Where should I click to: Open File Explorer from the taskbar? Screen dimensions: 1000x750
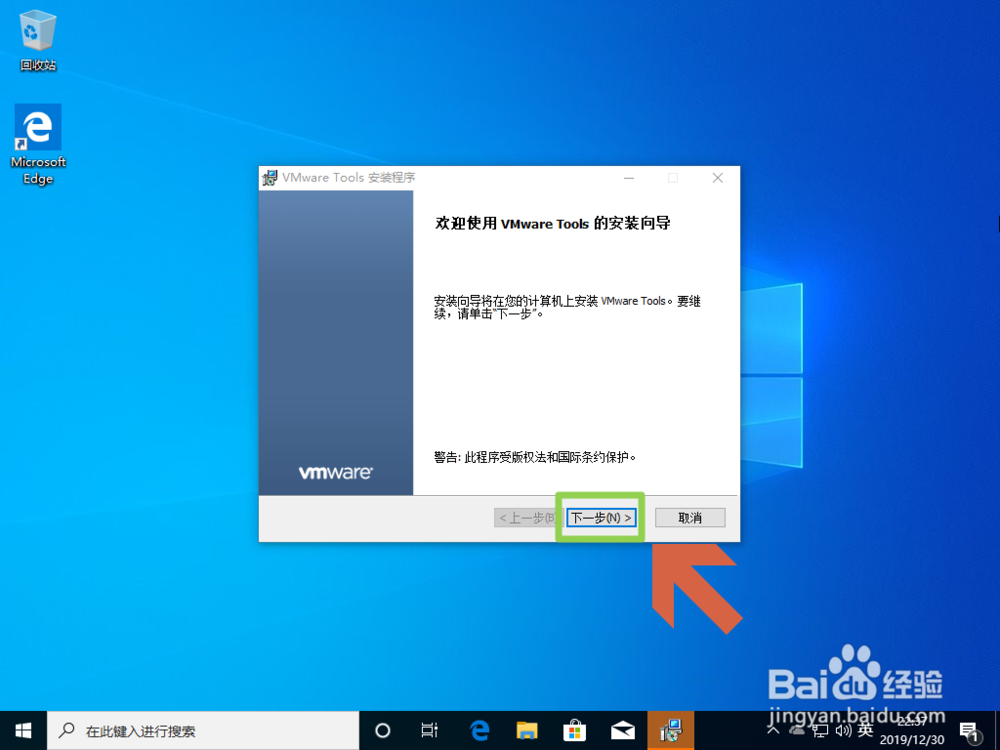527,730
